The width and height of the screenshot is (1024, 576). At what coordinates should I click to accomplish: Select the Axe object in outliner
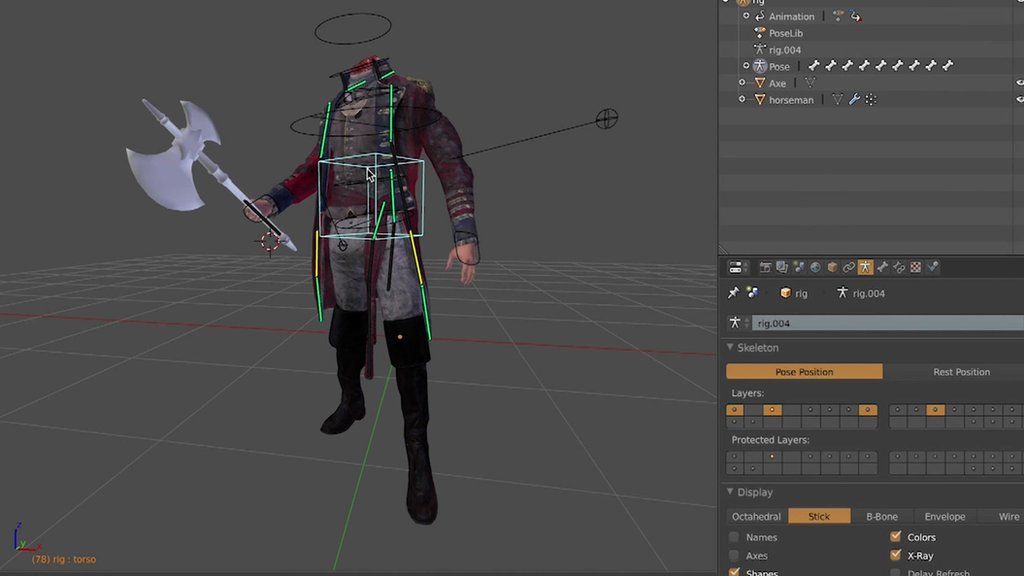pyautogui.click(x=777, y=83)
